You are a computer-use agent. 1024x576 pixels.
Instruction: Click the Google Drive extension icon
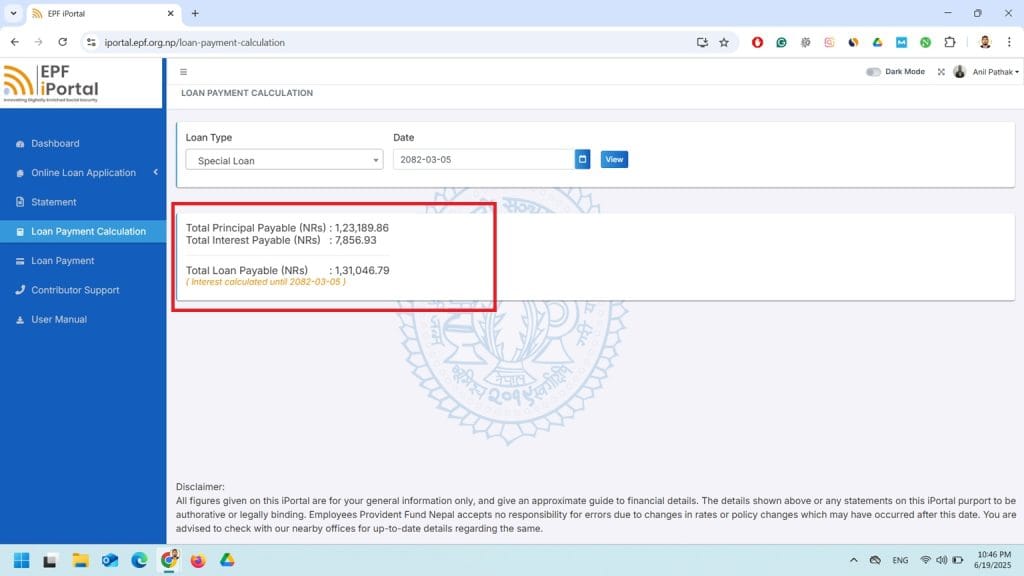(x=877, y=42)
